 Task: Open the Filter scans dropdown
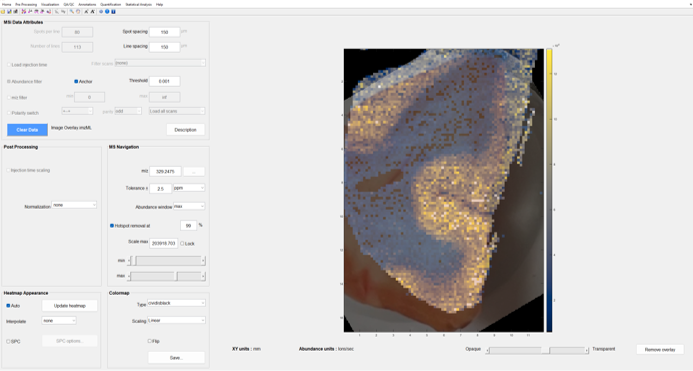(x=160, y=63)
